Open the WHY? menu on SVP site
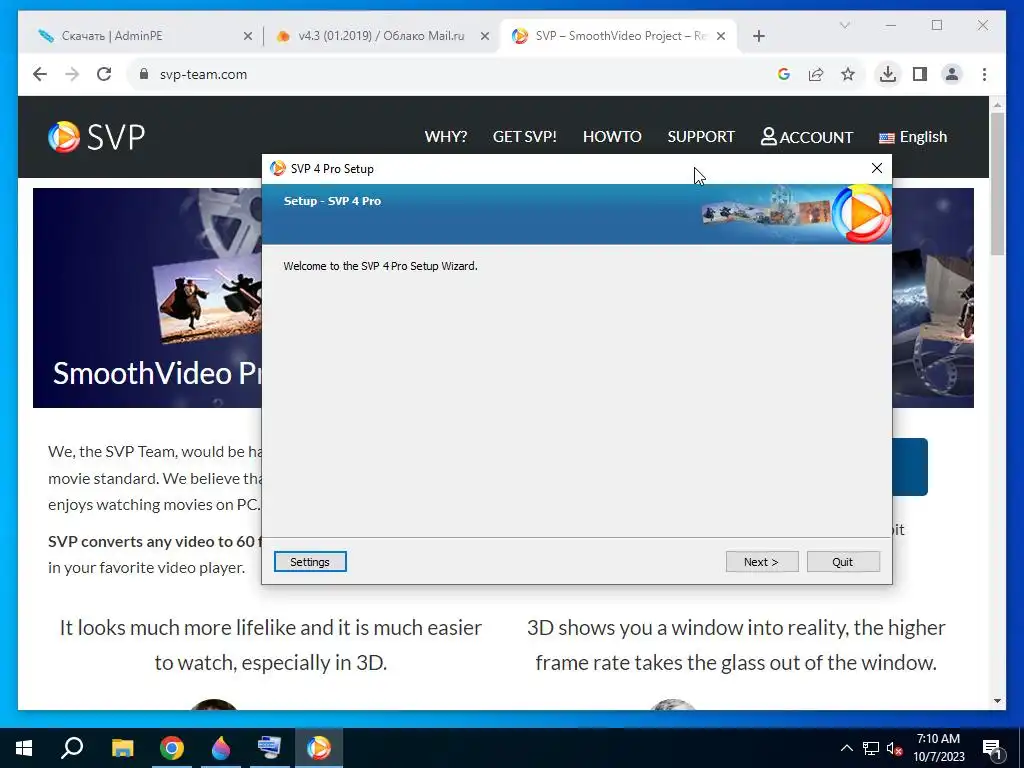Viewport: 1024px width, 768px height. pos(445,136)
